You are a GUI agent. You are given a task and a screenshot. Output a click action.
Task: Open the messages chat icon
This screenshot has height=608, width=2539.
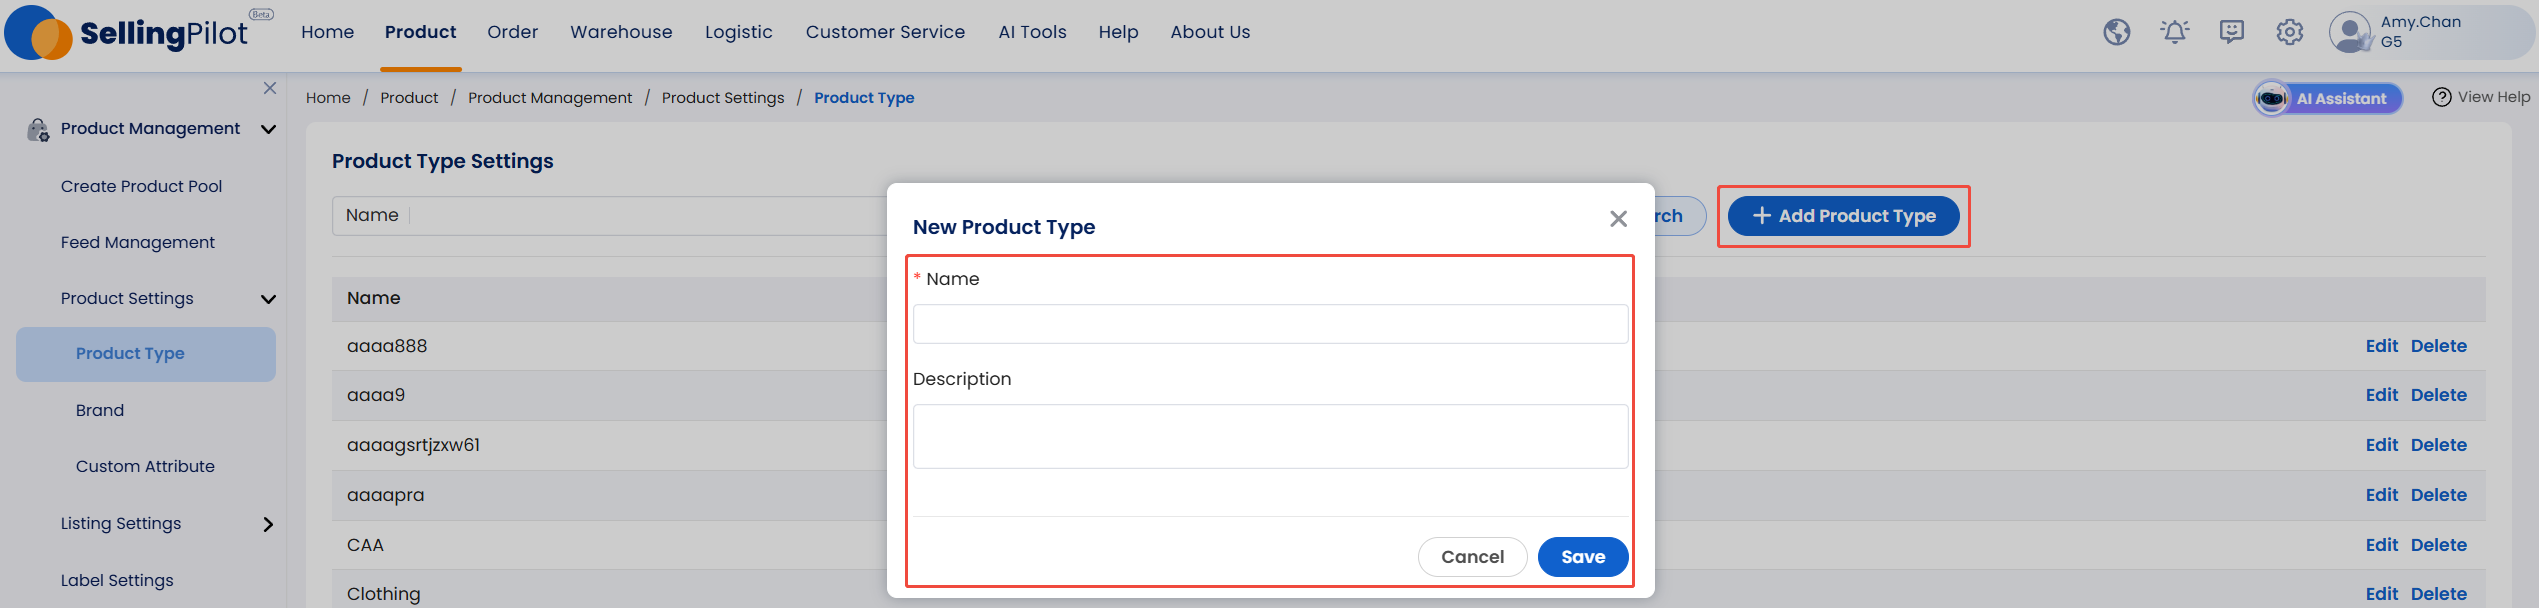(2231, 32)
